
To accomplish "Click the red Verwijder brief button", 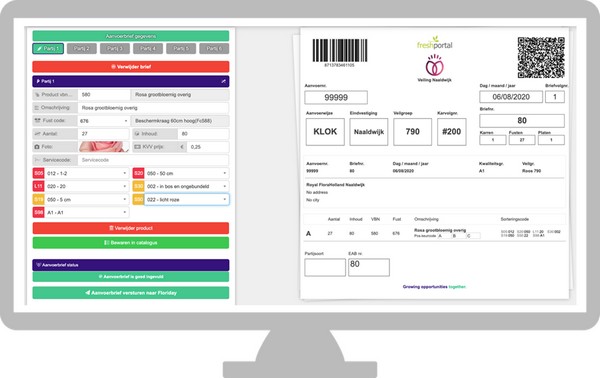I will (x=131, y=67).
